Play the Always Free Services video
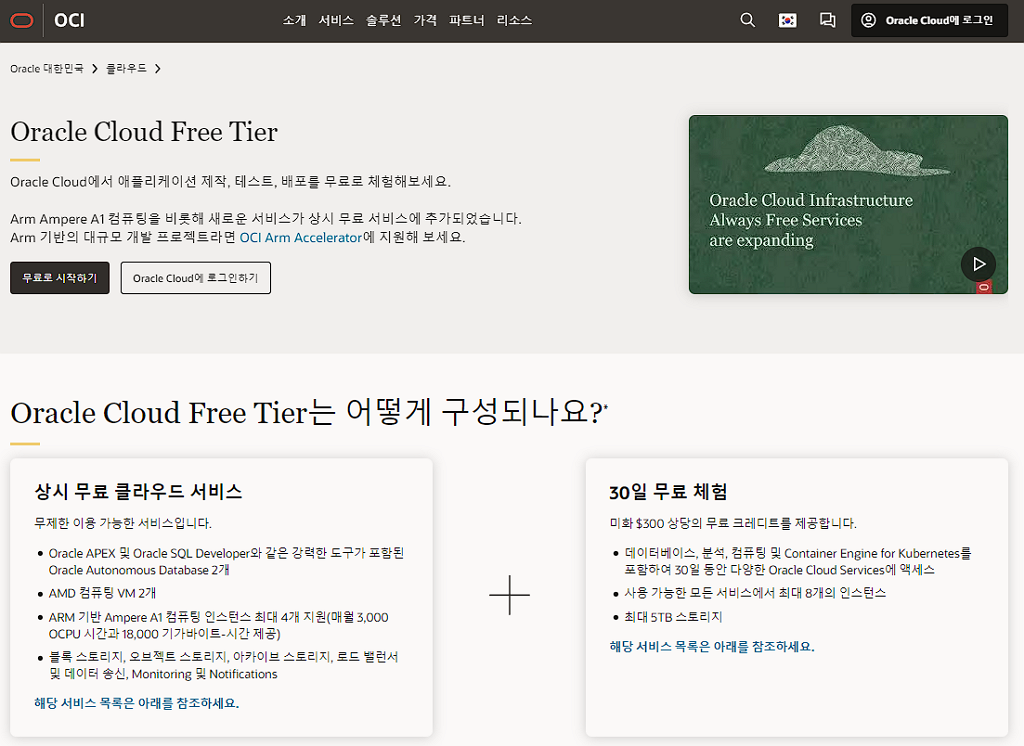This screenshot has width=1024, height=746. click(978, 264)
